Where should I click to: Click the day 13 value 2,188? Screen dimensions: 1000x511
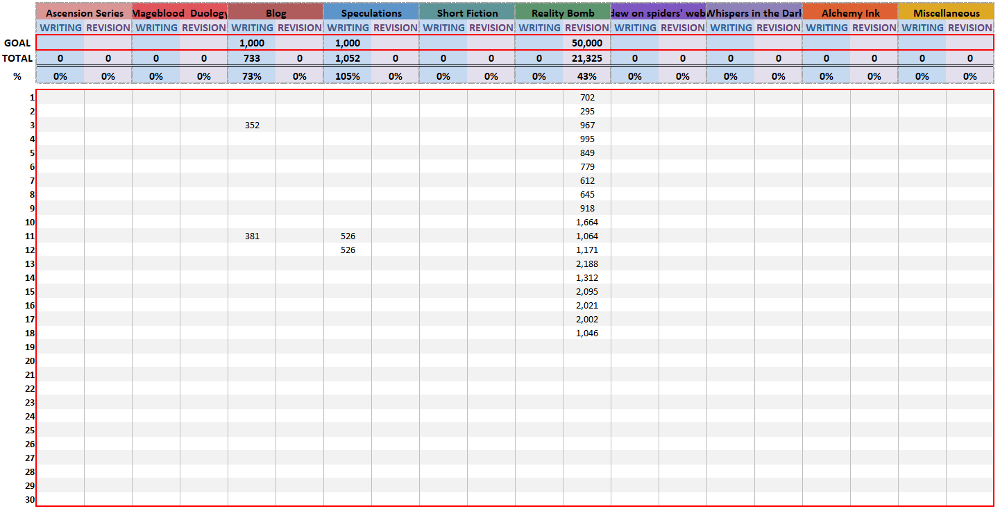coord(587,264)
